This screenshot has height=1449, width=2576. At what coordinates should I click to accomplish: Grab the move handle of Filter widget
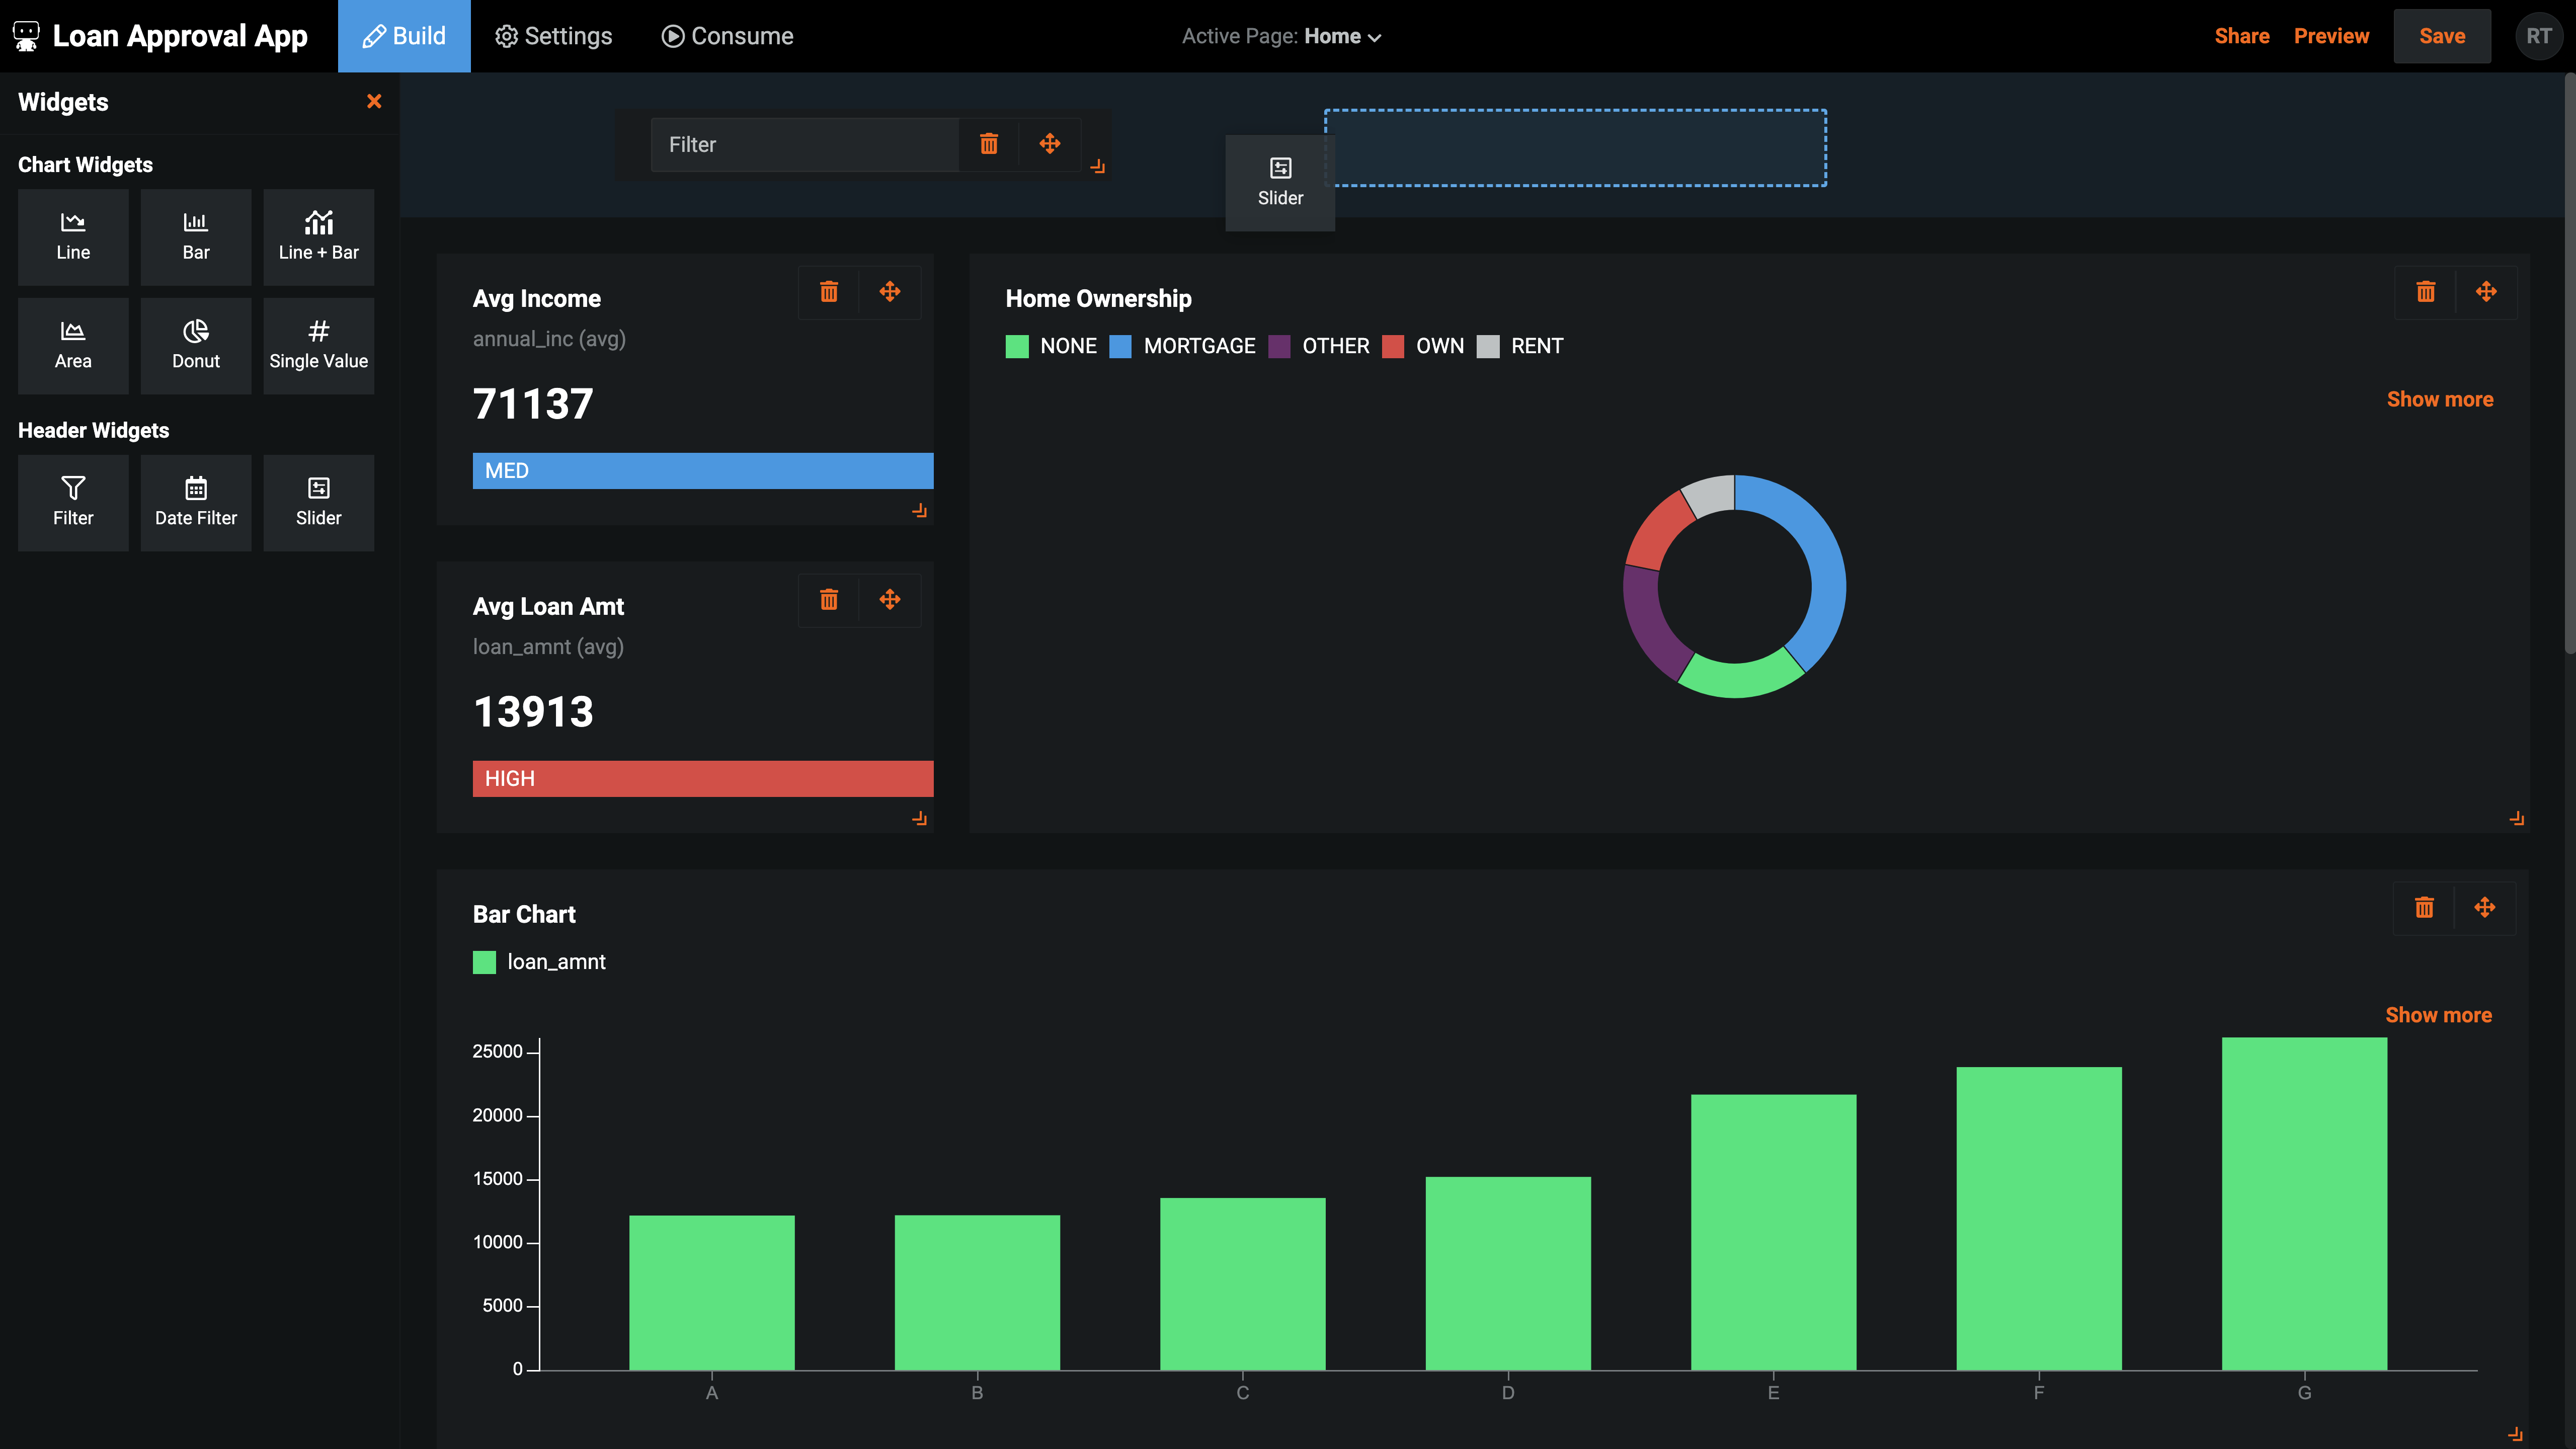tap(1050, 144)
